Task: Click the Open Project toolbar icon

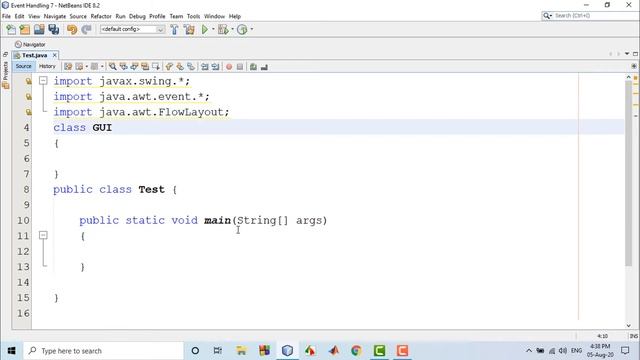Action: tap(39, 29)
